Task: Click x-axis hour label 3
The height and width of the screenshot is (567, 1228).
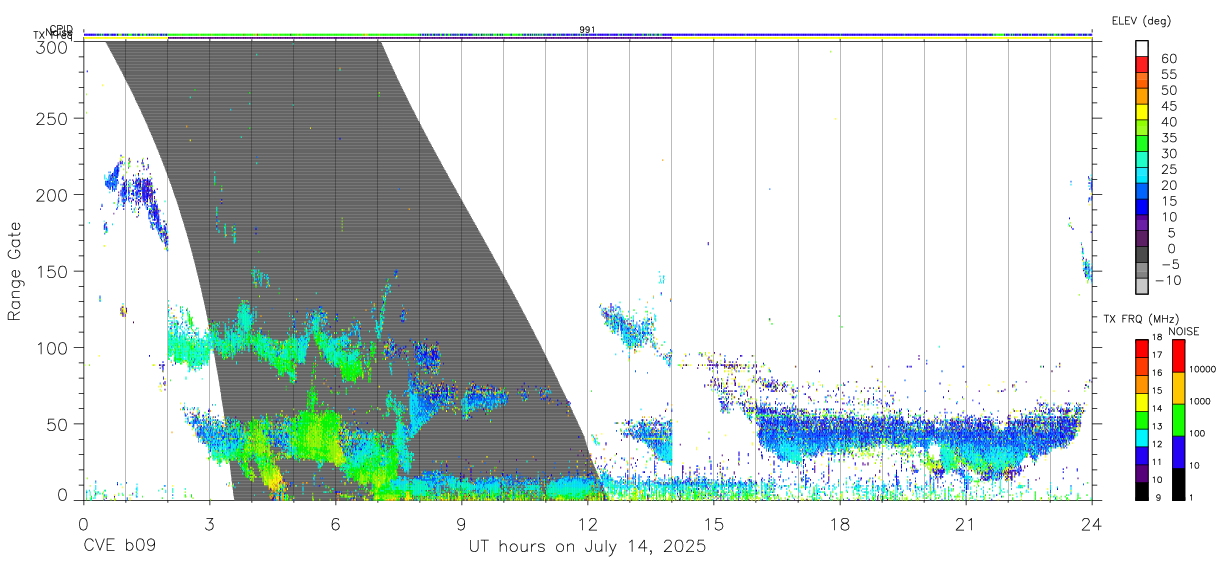Action: click(x=209, y=524)
